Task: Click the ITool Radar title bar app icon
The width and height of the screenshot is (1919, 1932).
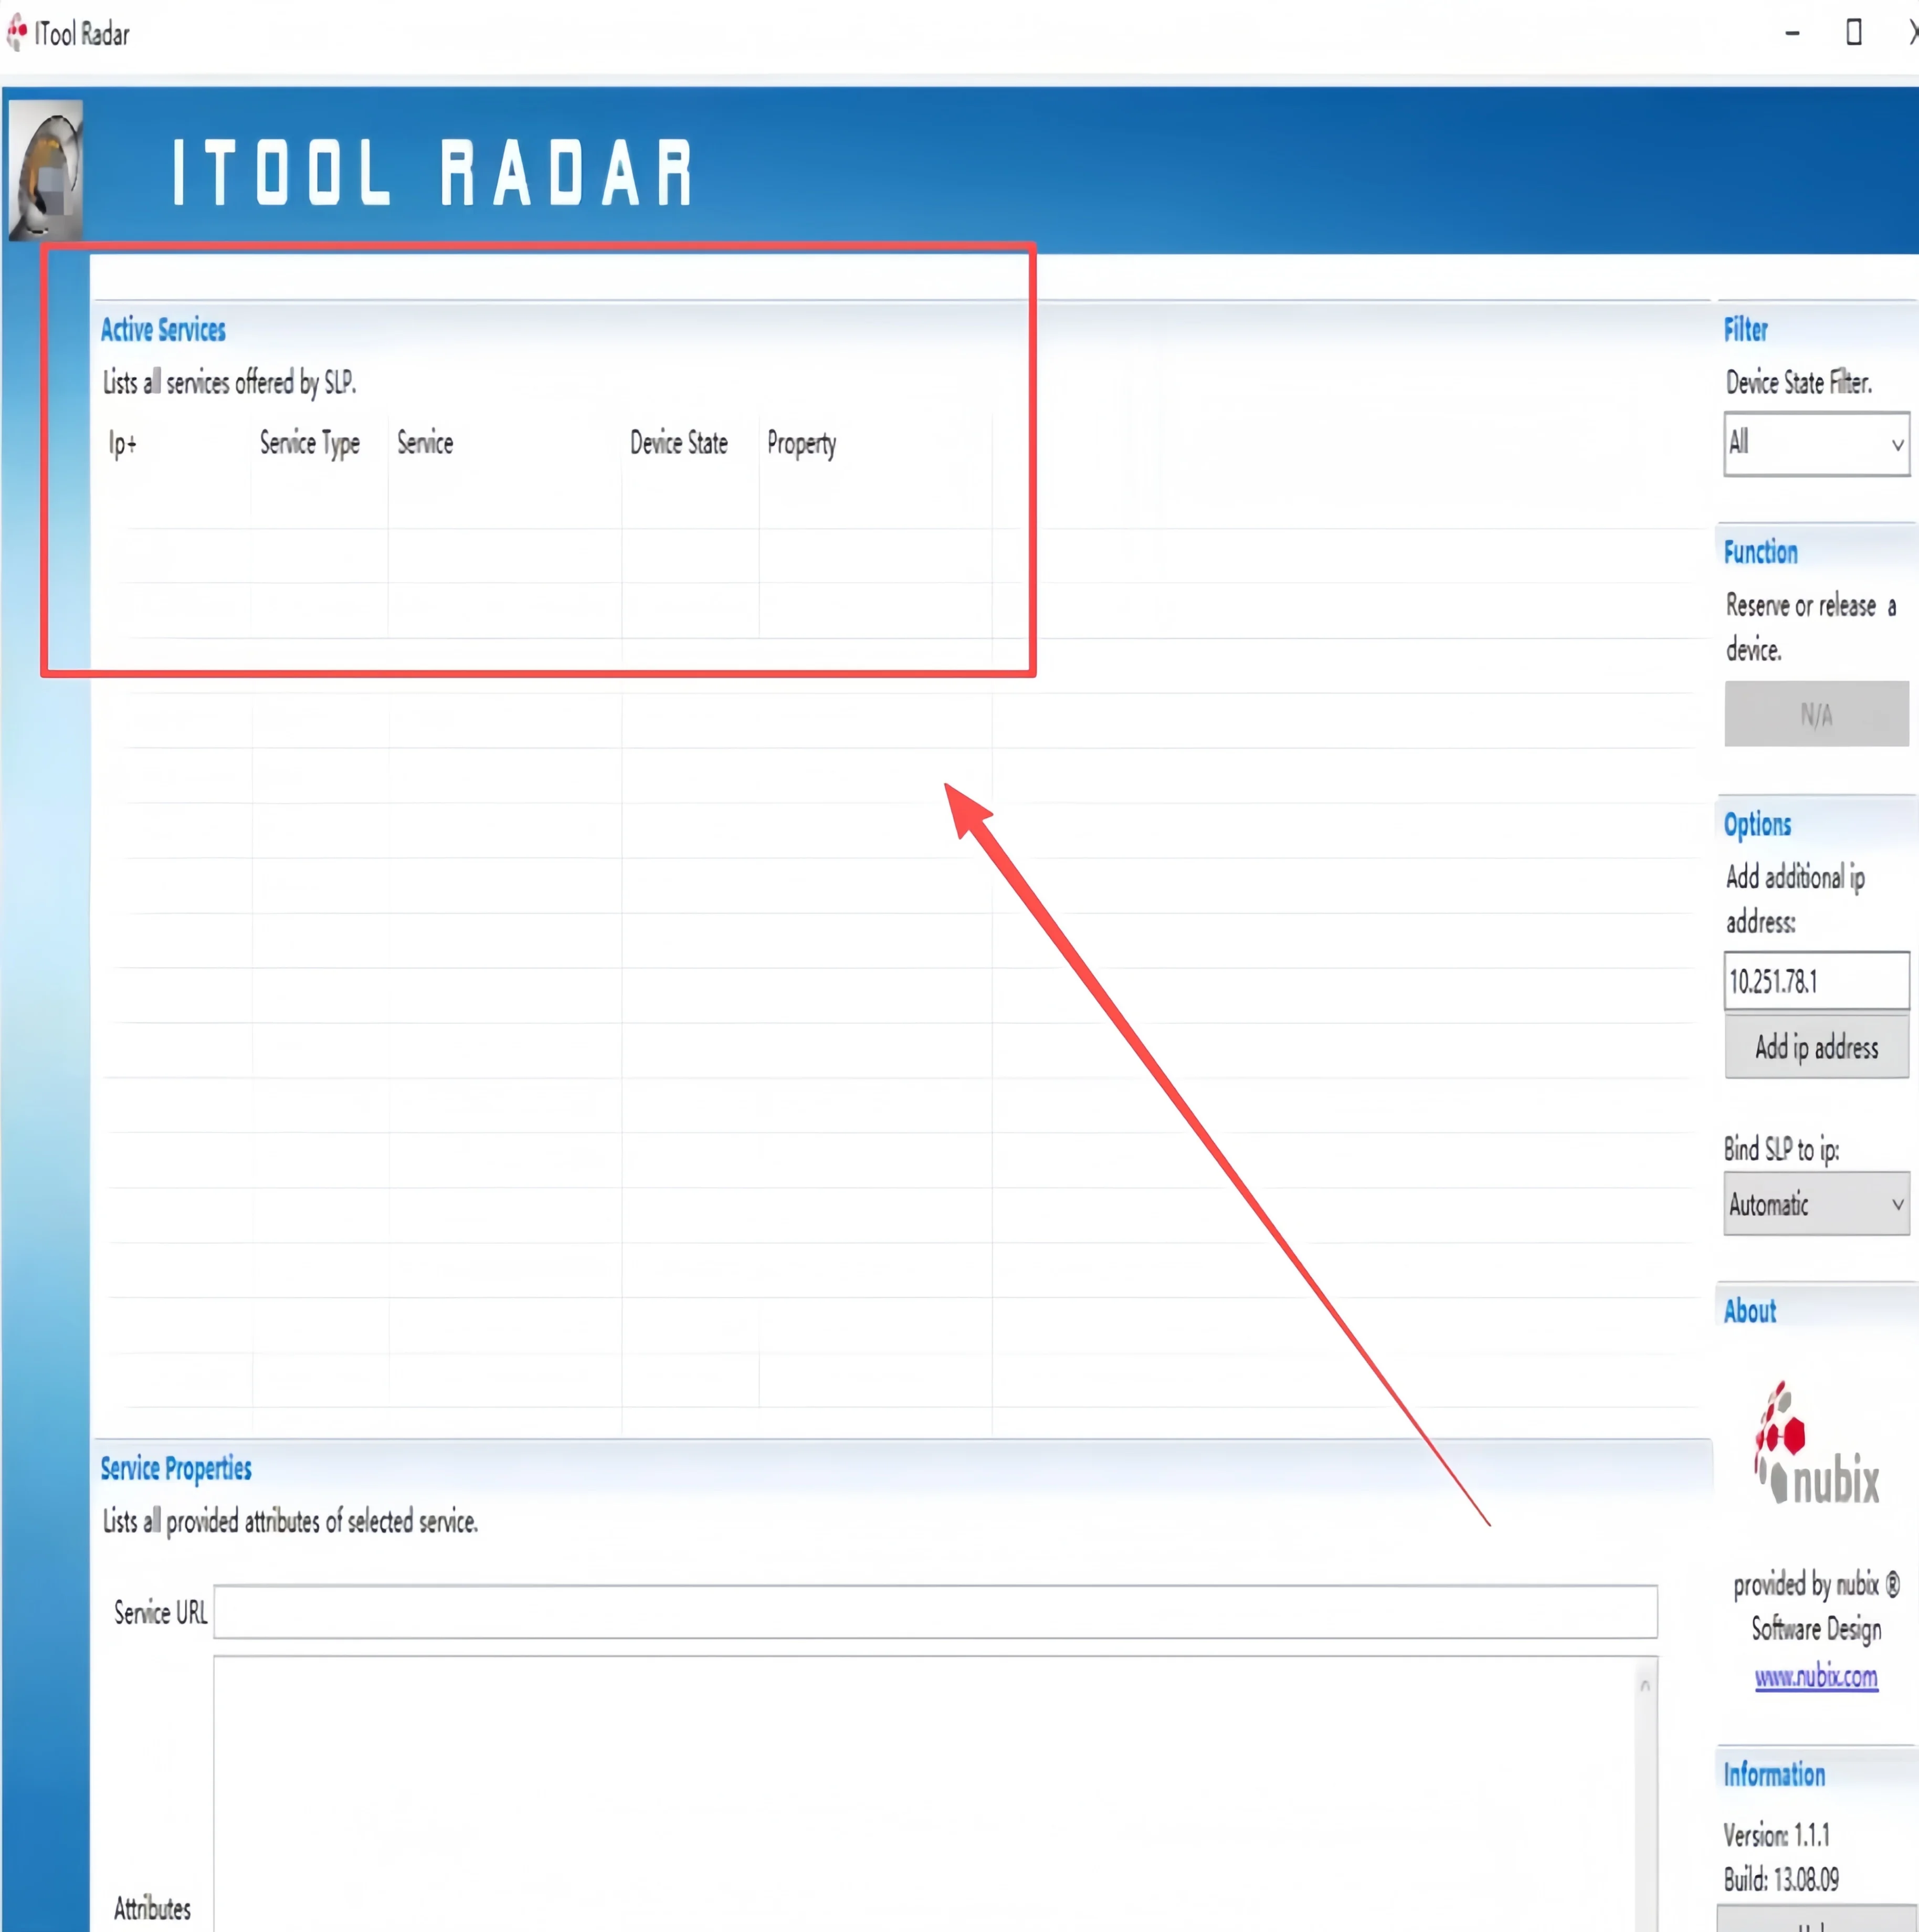Action: [17, 33]
